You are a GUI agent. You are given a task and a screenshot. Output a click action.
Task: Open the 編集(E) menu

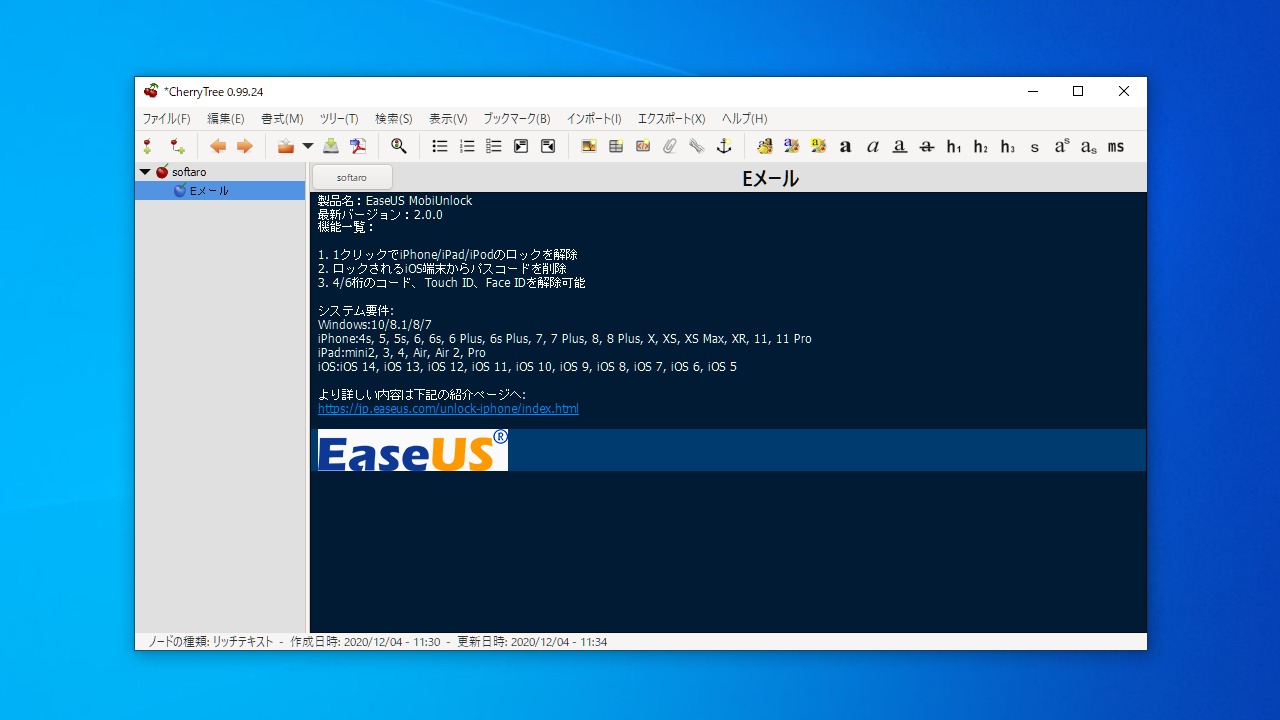[225, 119]
